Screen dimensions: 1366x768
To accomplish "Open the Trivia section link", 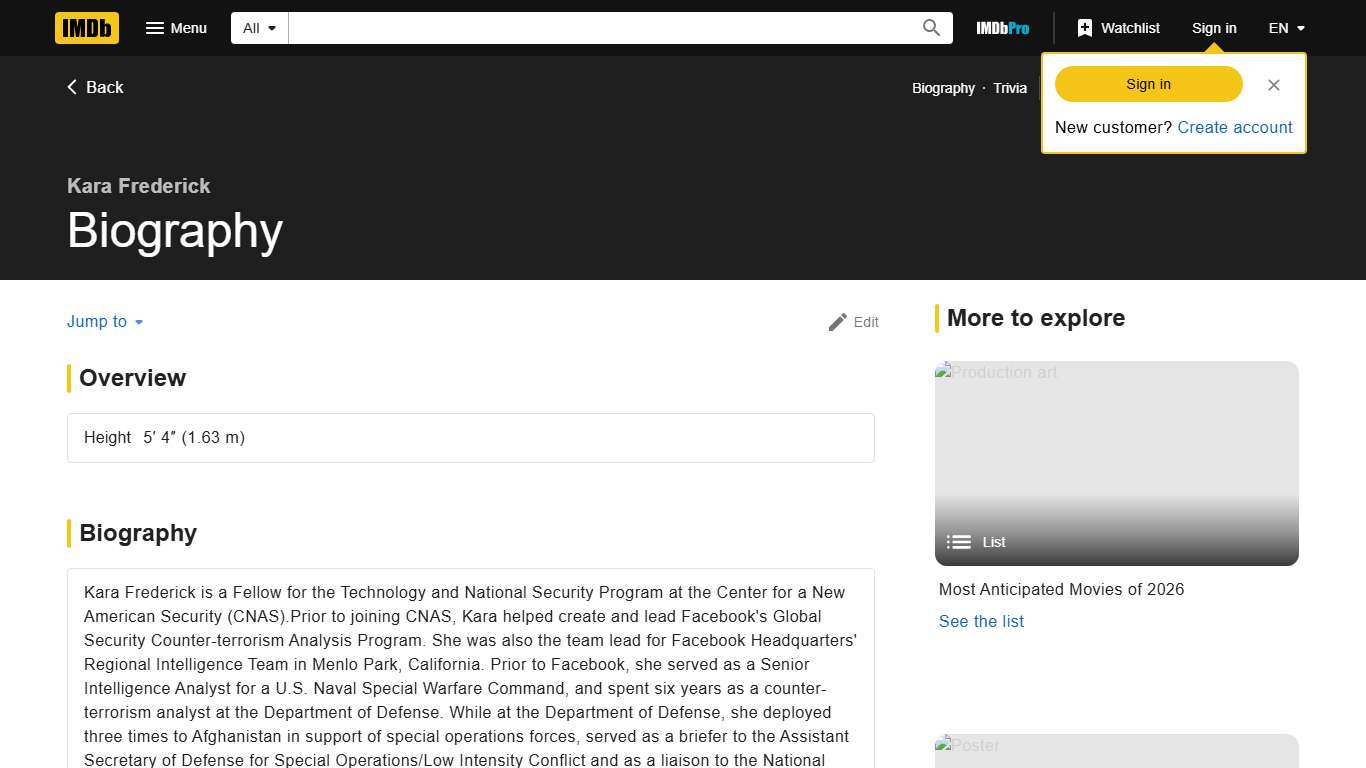I will click(1009, 88).
